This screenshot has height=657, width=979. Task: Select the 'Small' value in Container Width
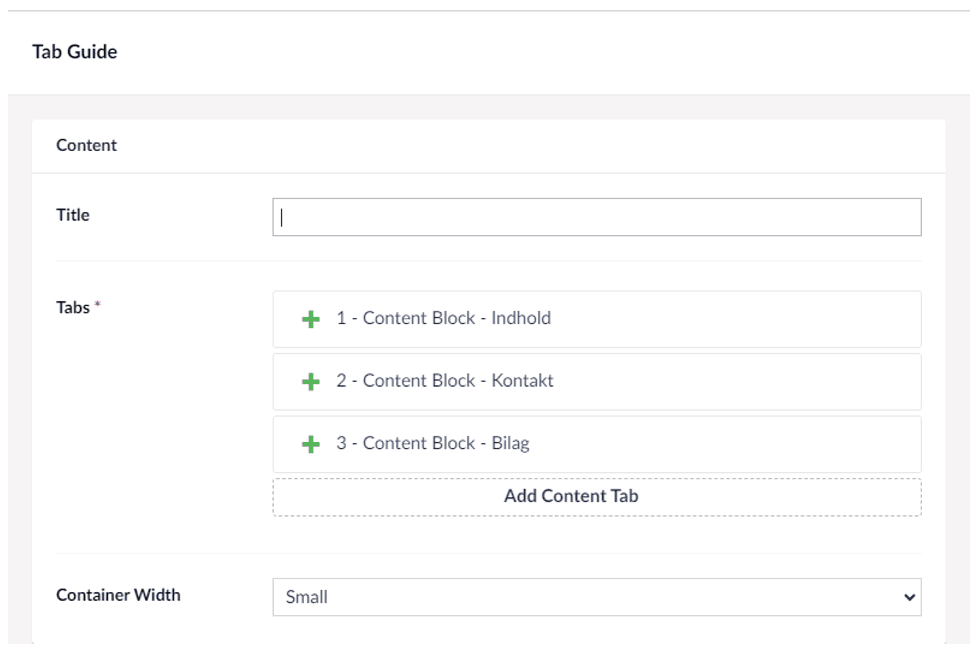[x=307, y=597]
